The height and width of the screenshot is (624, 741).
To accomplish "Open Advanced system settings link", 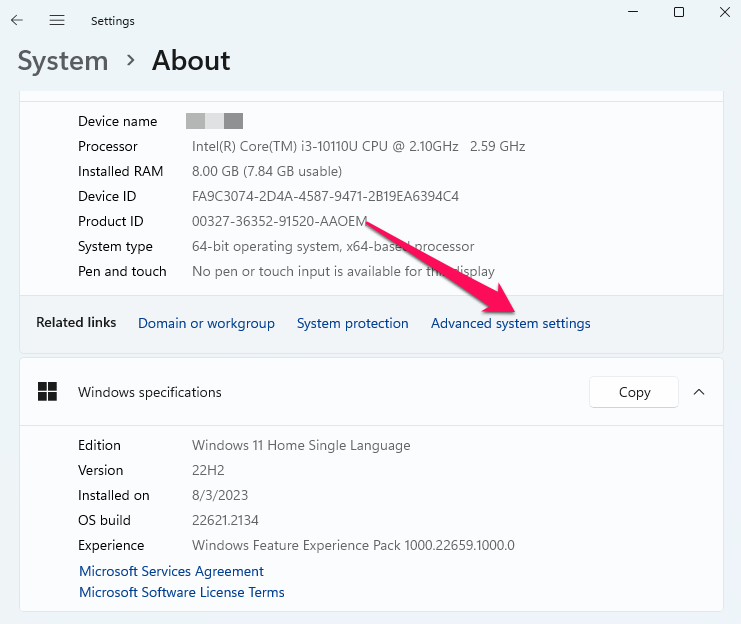I will coord(510,323).
